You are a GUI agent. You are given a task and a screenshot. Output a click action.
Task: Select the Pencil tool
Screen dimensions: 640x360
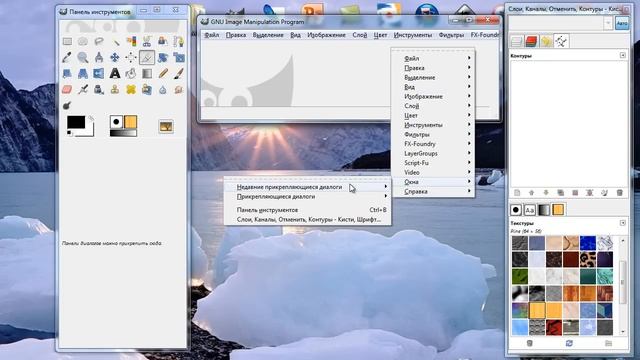coord(163,73)
